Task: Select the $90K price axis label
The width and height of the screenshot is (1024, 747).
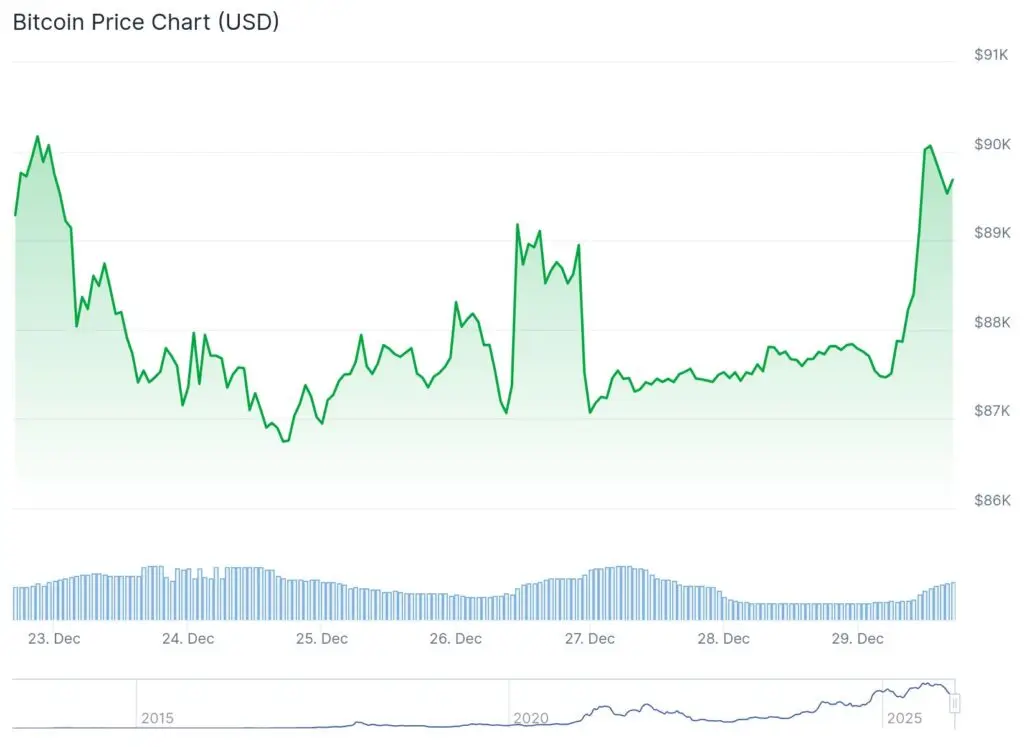Action: coord(991,144)
